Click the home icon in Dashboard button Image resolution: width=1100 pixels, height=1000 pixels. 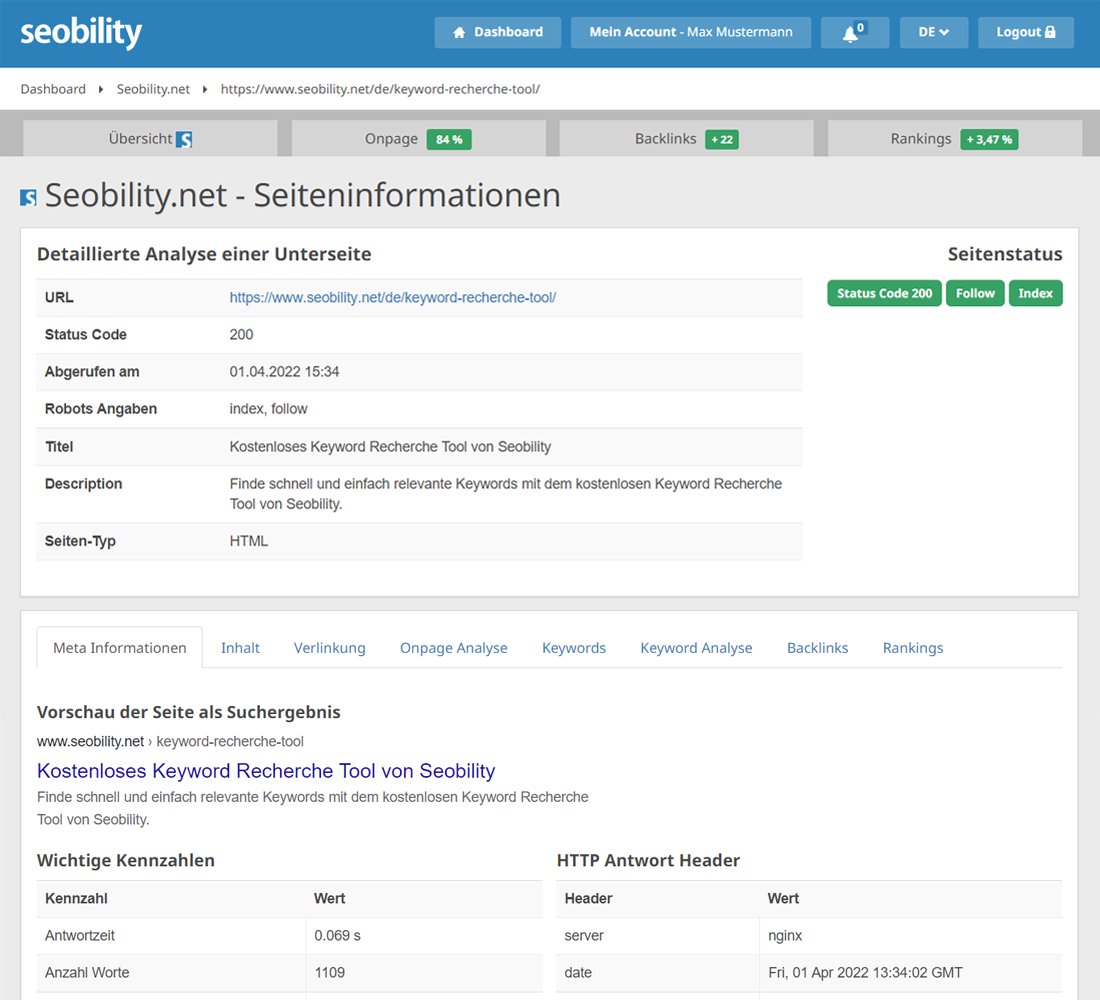coord(460,32)
